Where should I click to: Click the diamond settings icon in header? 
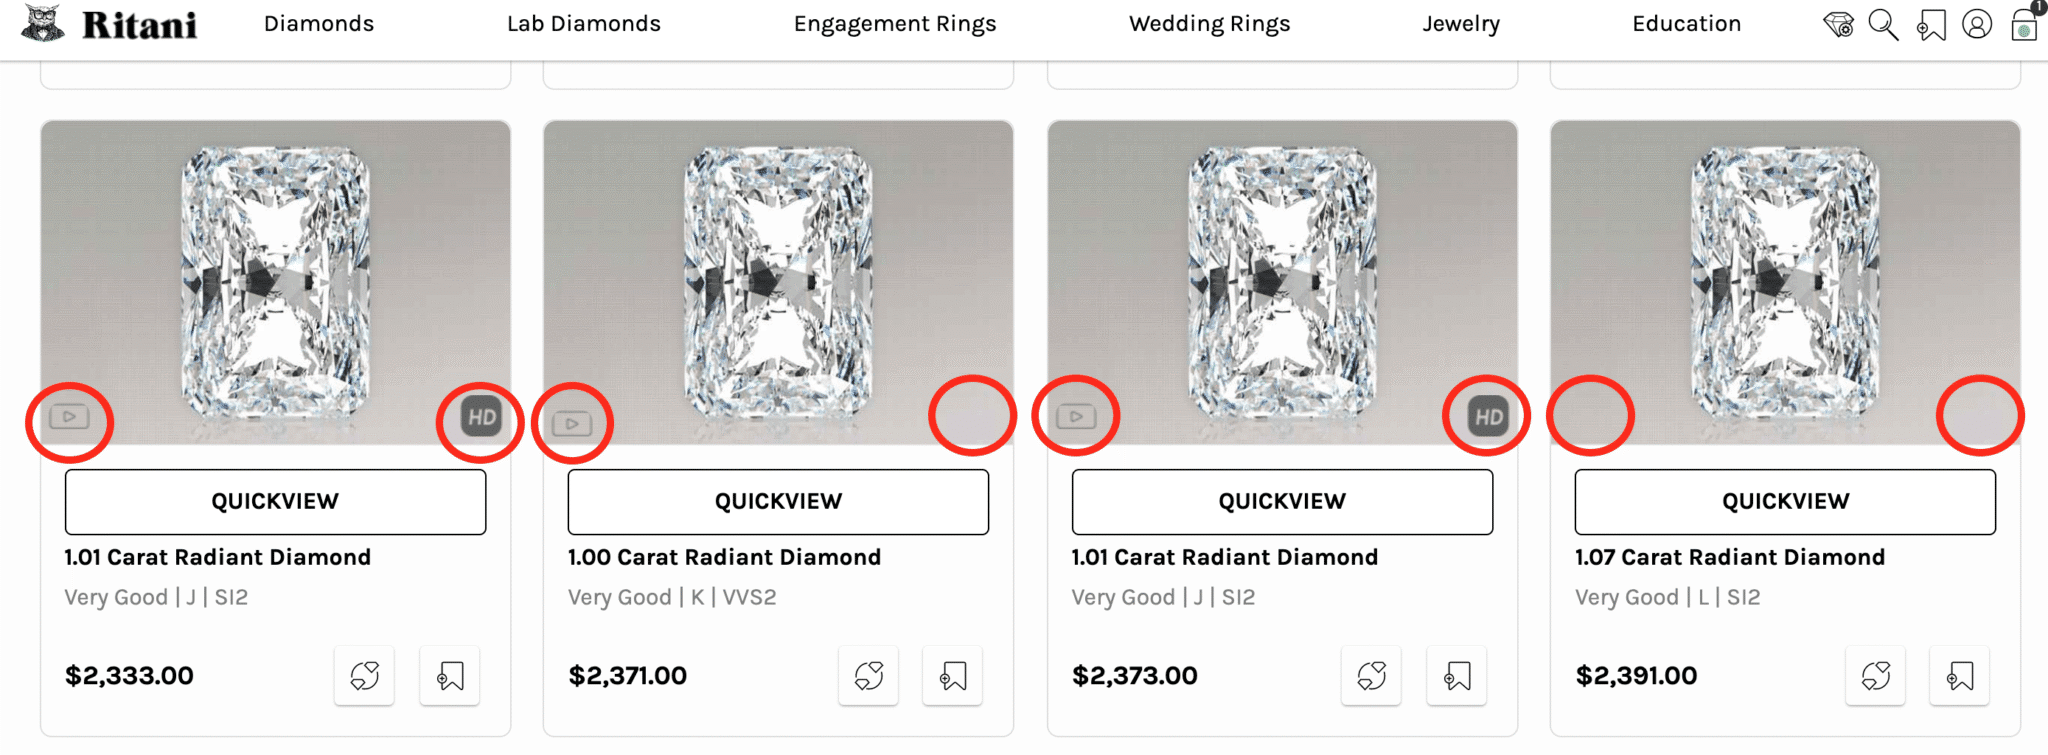coord(1838,25)
